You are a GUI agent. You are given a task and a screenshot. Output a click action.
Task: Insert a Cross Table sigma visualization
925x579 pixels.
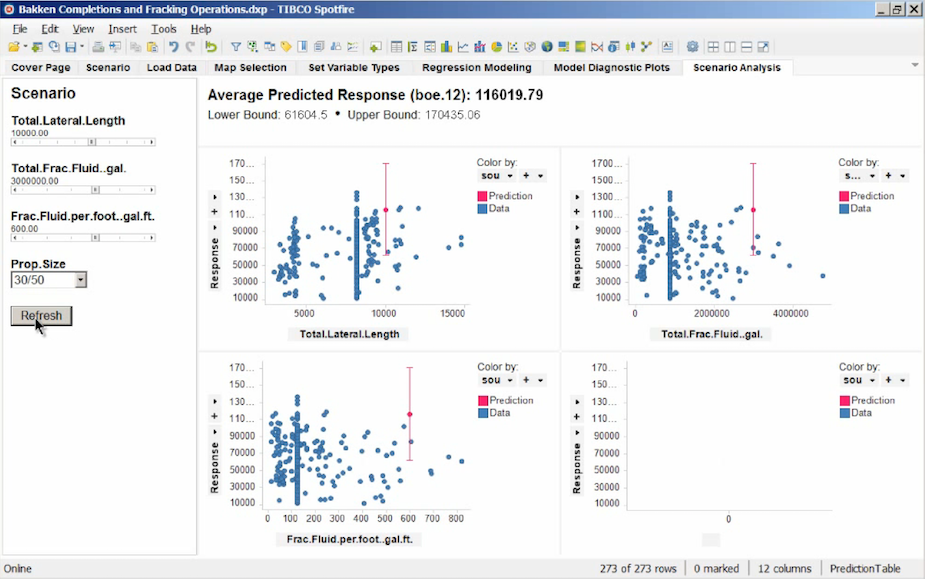tap(413, 47)
